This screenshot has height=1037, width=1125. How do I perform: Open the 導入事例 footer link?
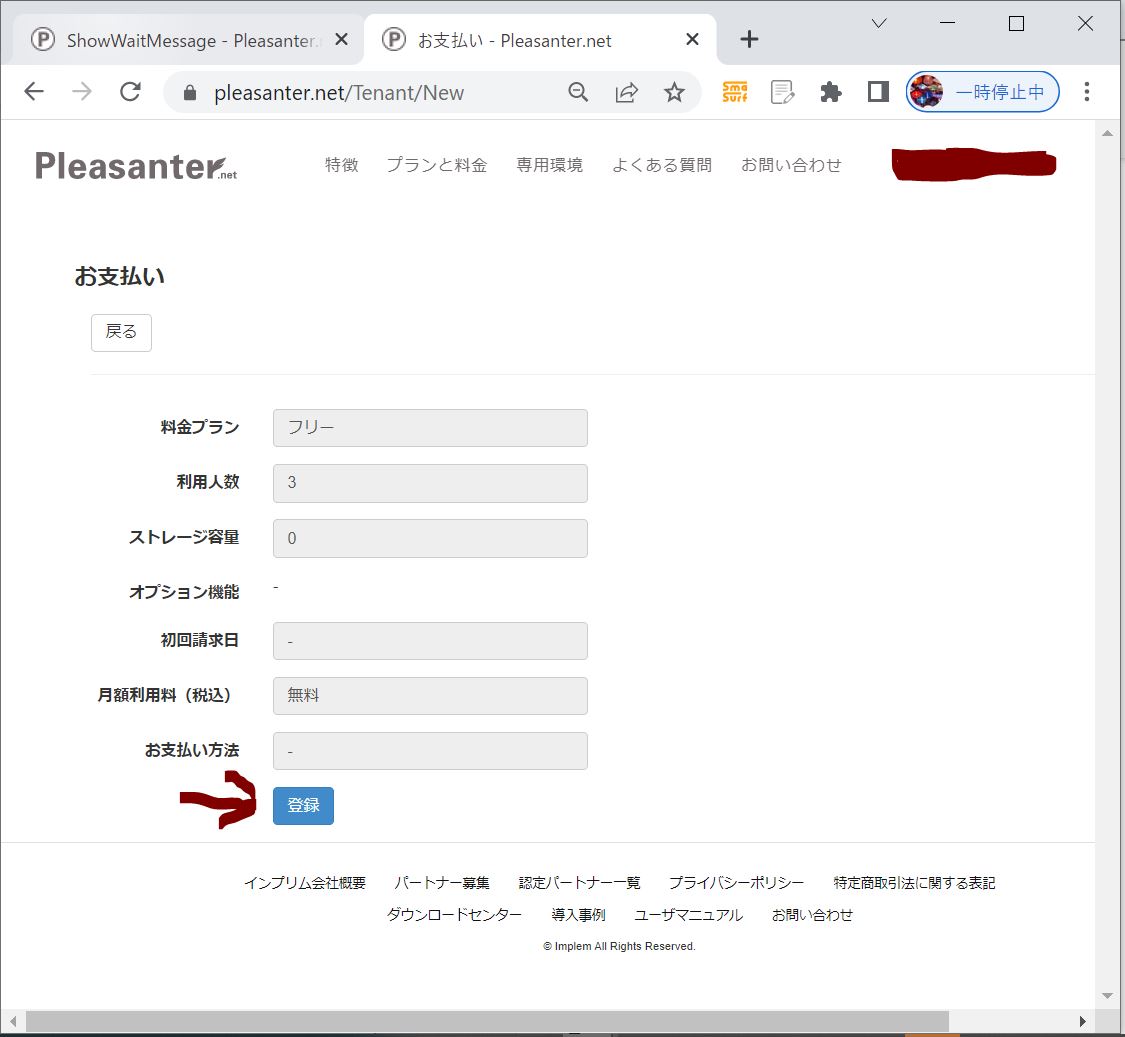[578, 915]
